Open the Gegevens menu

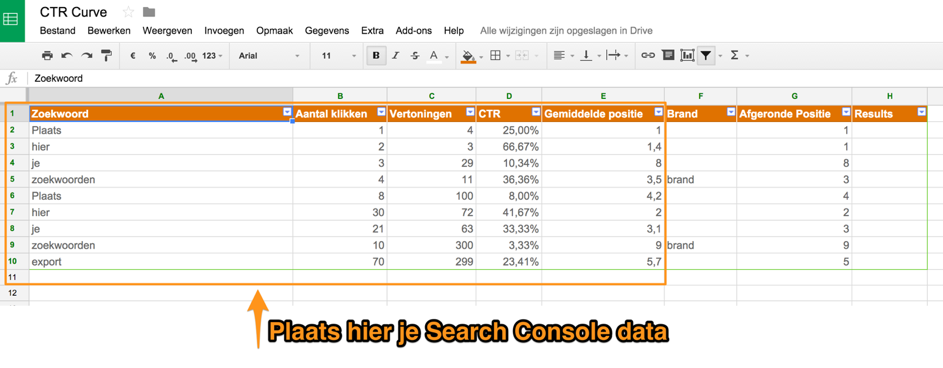[x=327, y=31]
